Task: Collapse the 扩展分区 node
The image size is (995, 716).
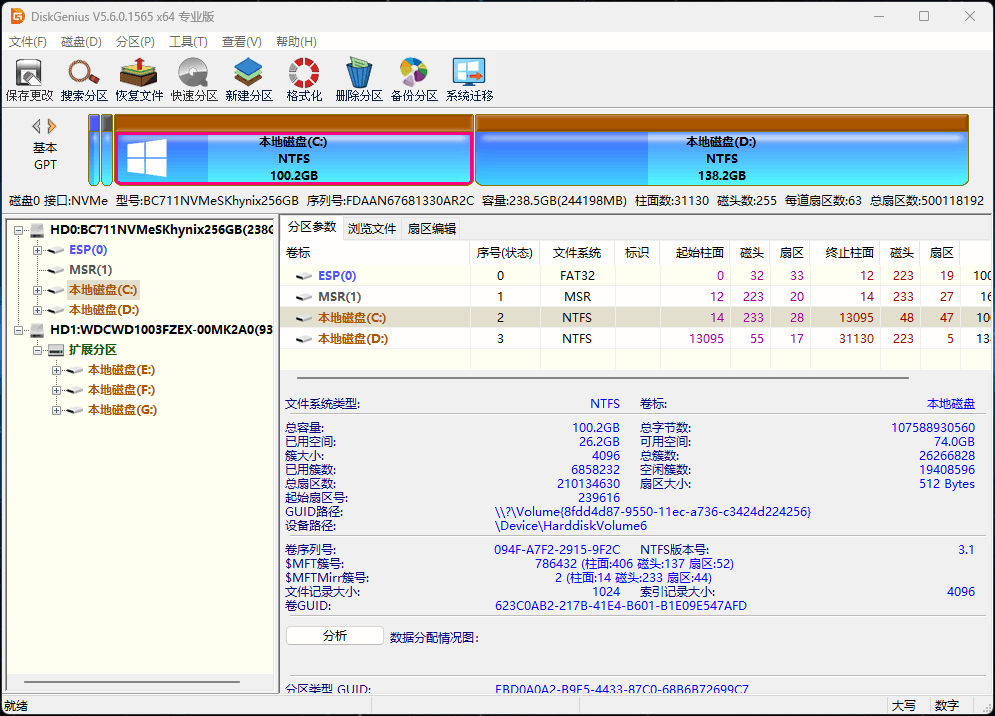Action: click(x=37, y=350)
